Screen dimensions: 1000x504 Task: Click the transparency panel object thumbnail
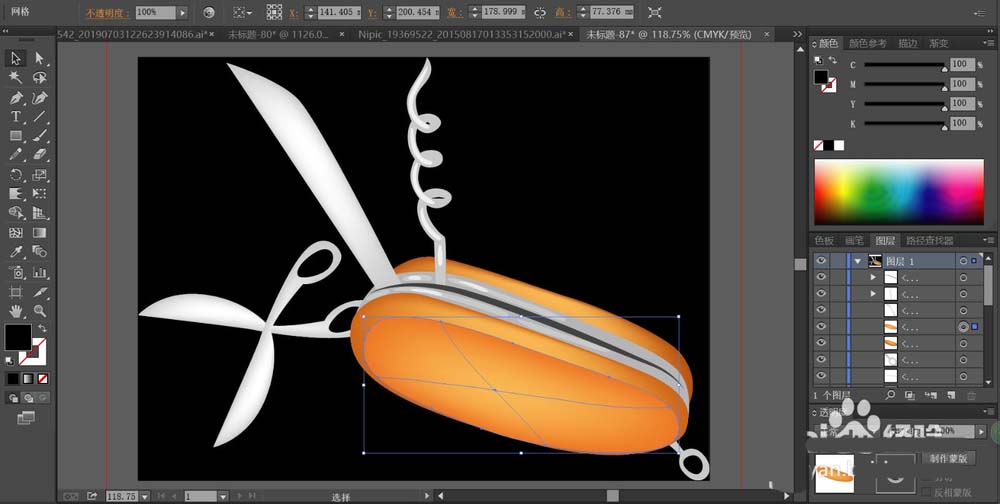click(835, 473)
